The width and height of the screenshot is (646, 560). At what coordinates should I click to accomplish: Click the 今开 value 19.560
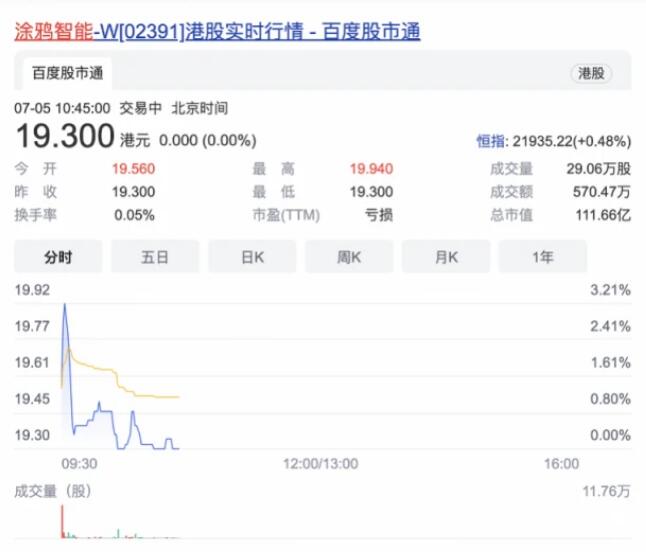133,169
